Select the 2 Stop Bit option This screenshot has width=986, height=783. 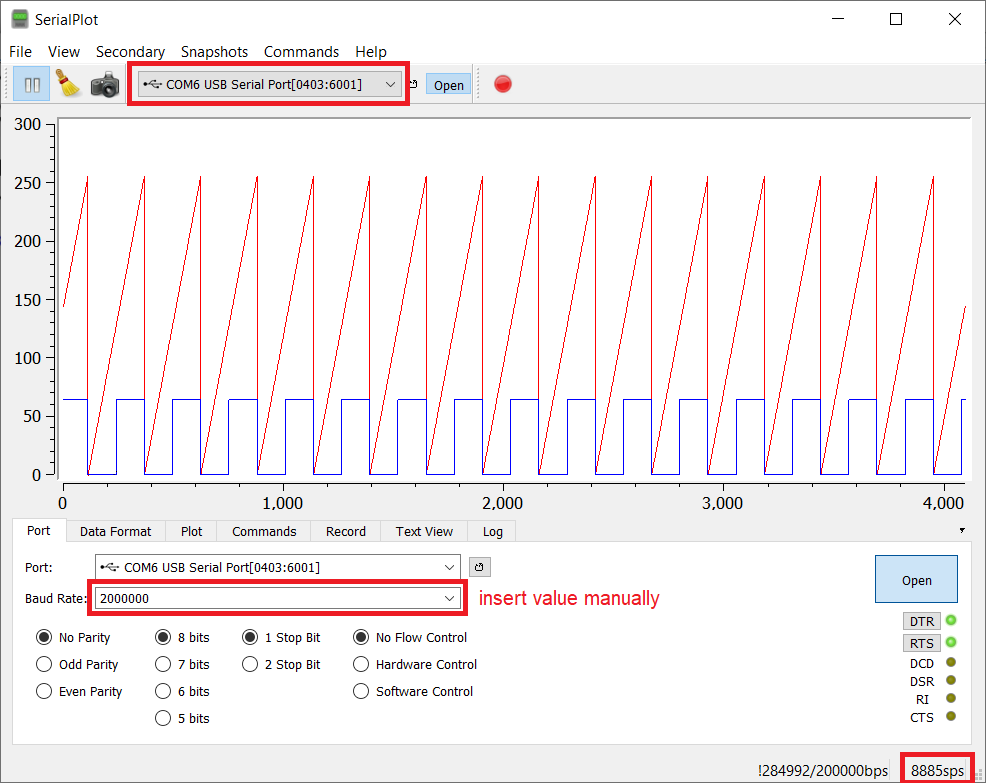pos(249,664)
